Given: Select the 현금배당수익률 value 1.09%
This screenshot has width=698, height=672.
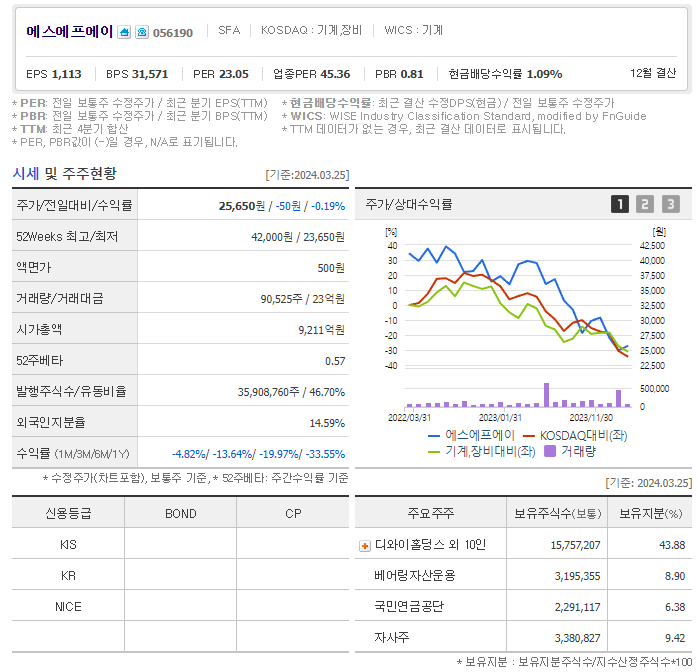Looking at the screenshot, I should pos(544,74).
